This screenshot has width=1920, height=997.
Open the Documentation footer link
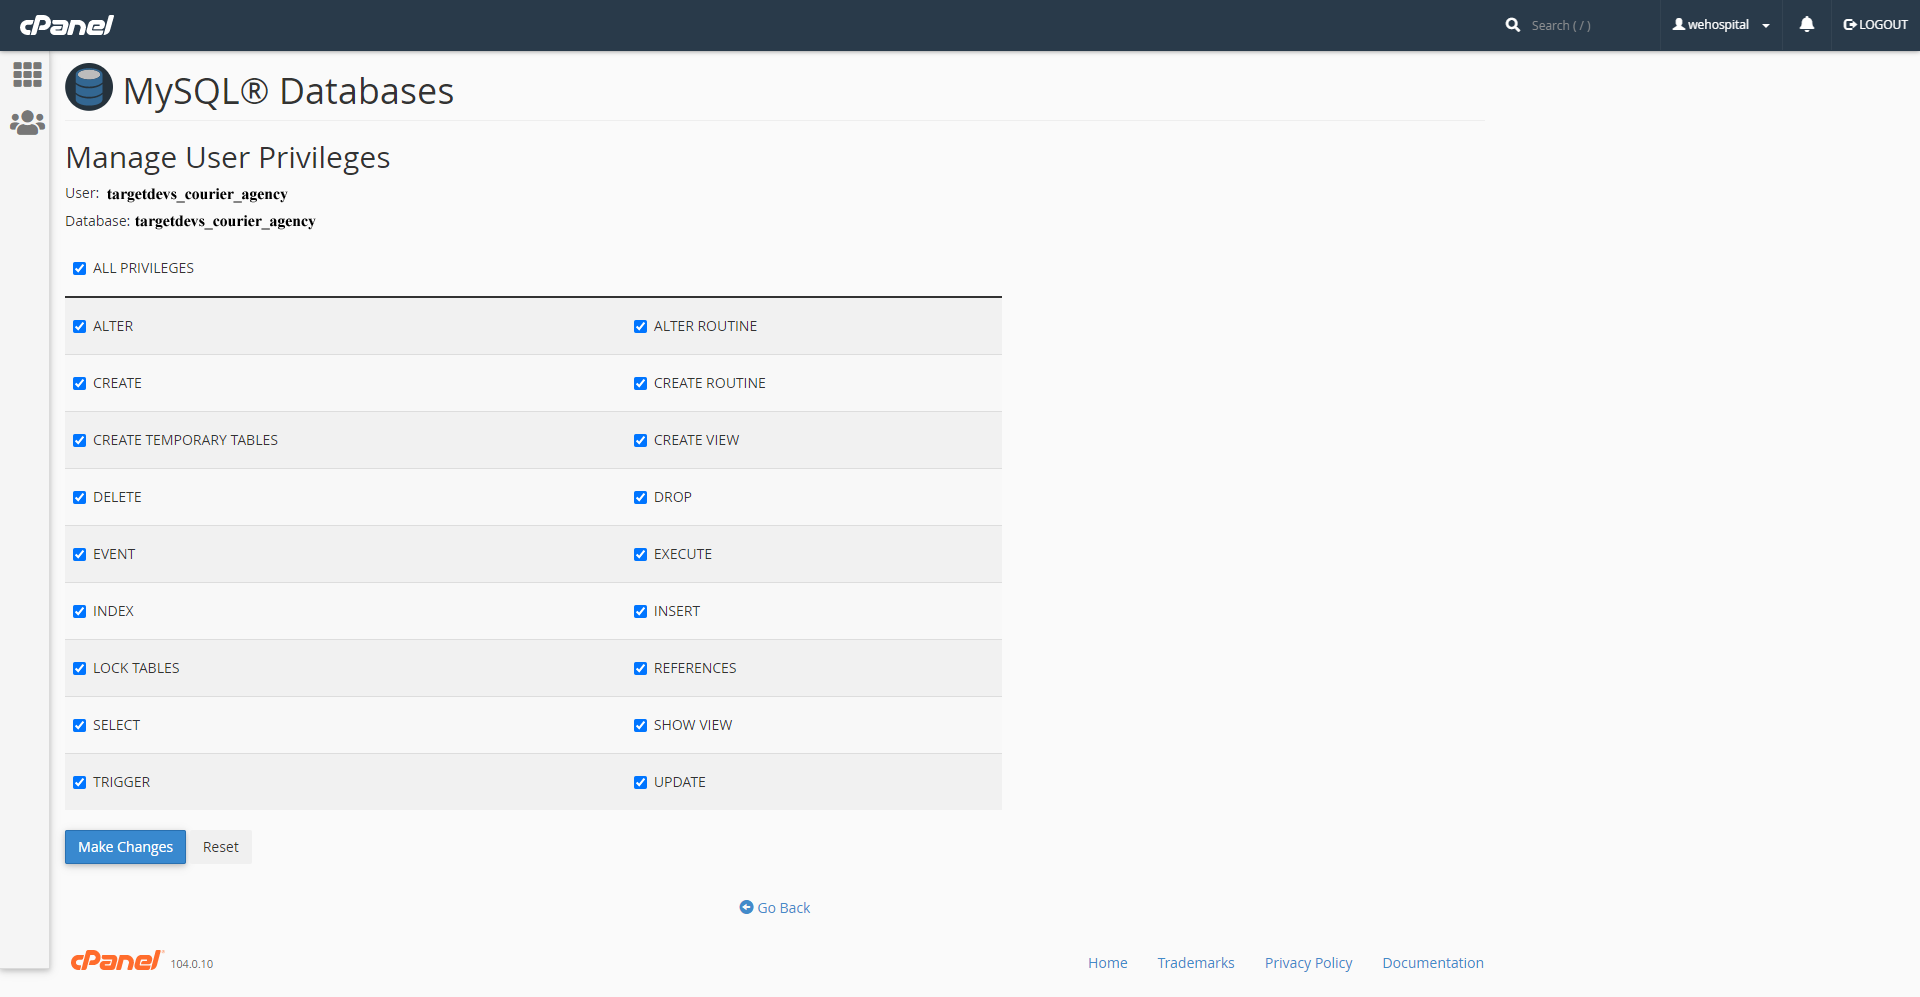1432,963
